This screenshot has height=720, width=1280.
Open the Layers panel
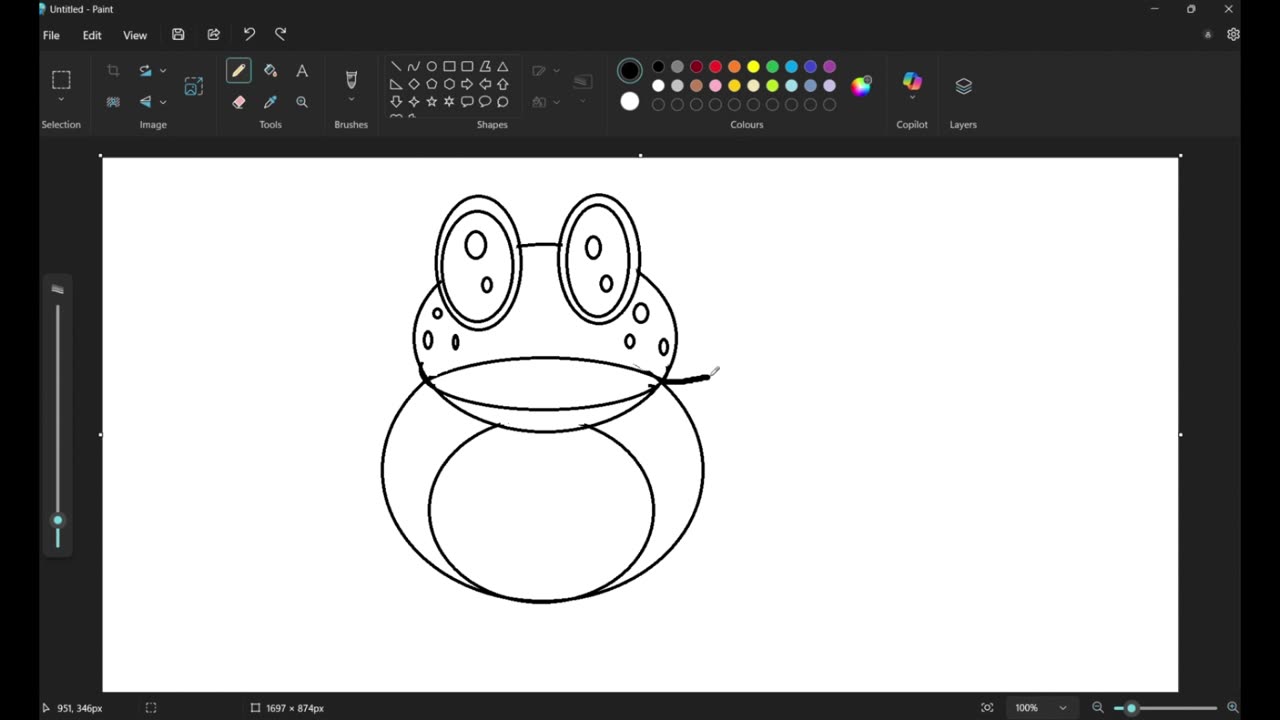click(963, 86)
